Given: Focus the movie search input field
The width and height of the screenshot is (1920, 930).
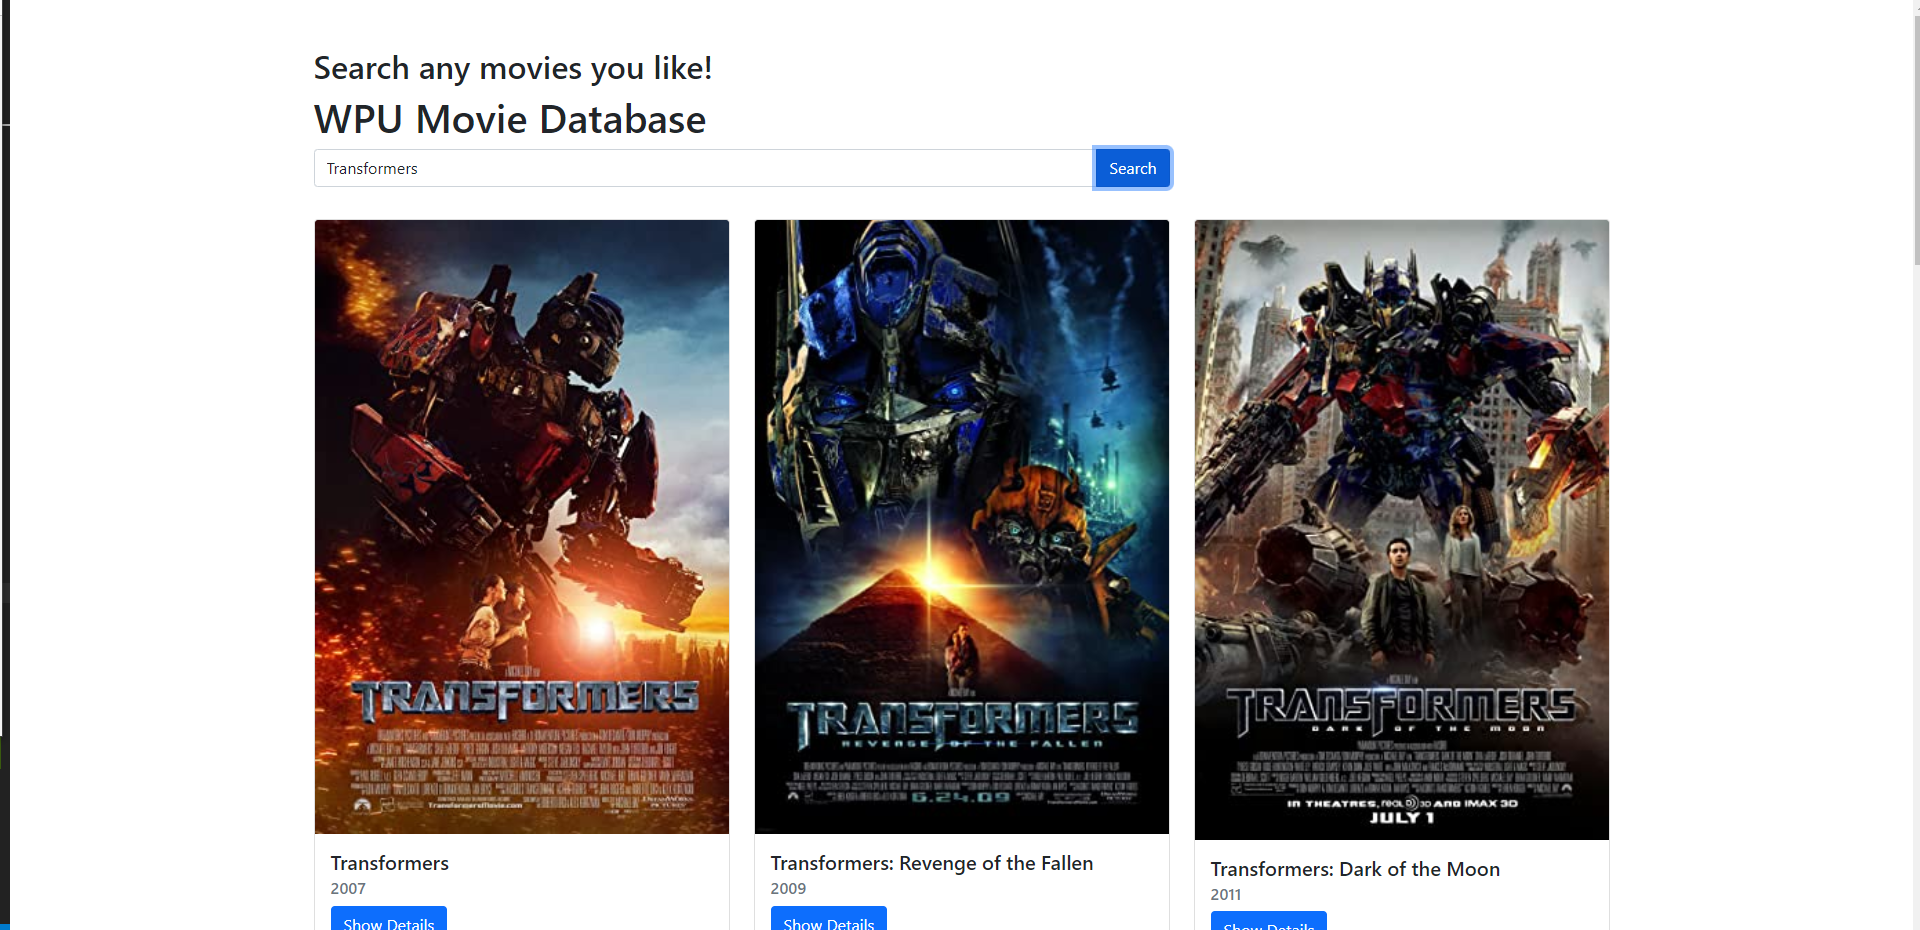Looking at the screenshot, I should tap(703, 168).
